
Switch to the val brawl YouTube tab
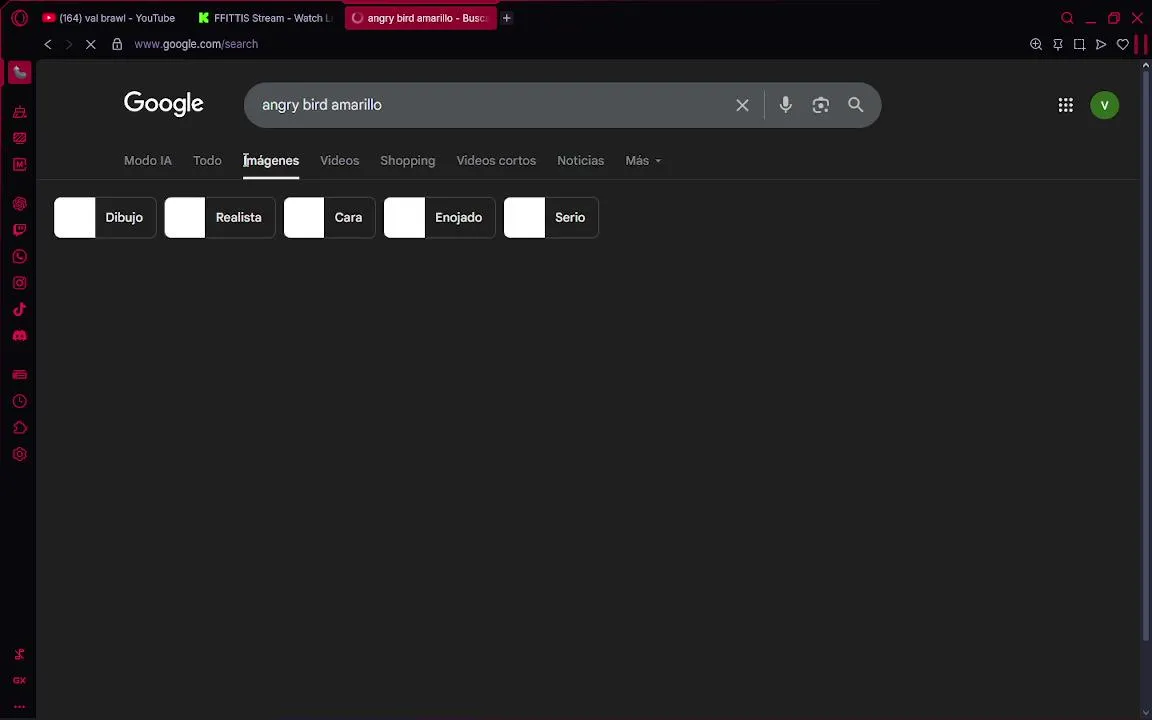click(109, 18)
